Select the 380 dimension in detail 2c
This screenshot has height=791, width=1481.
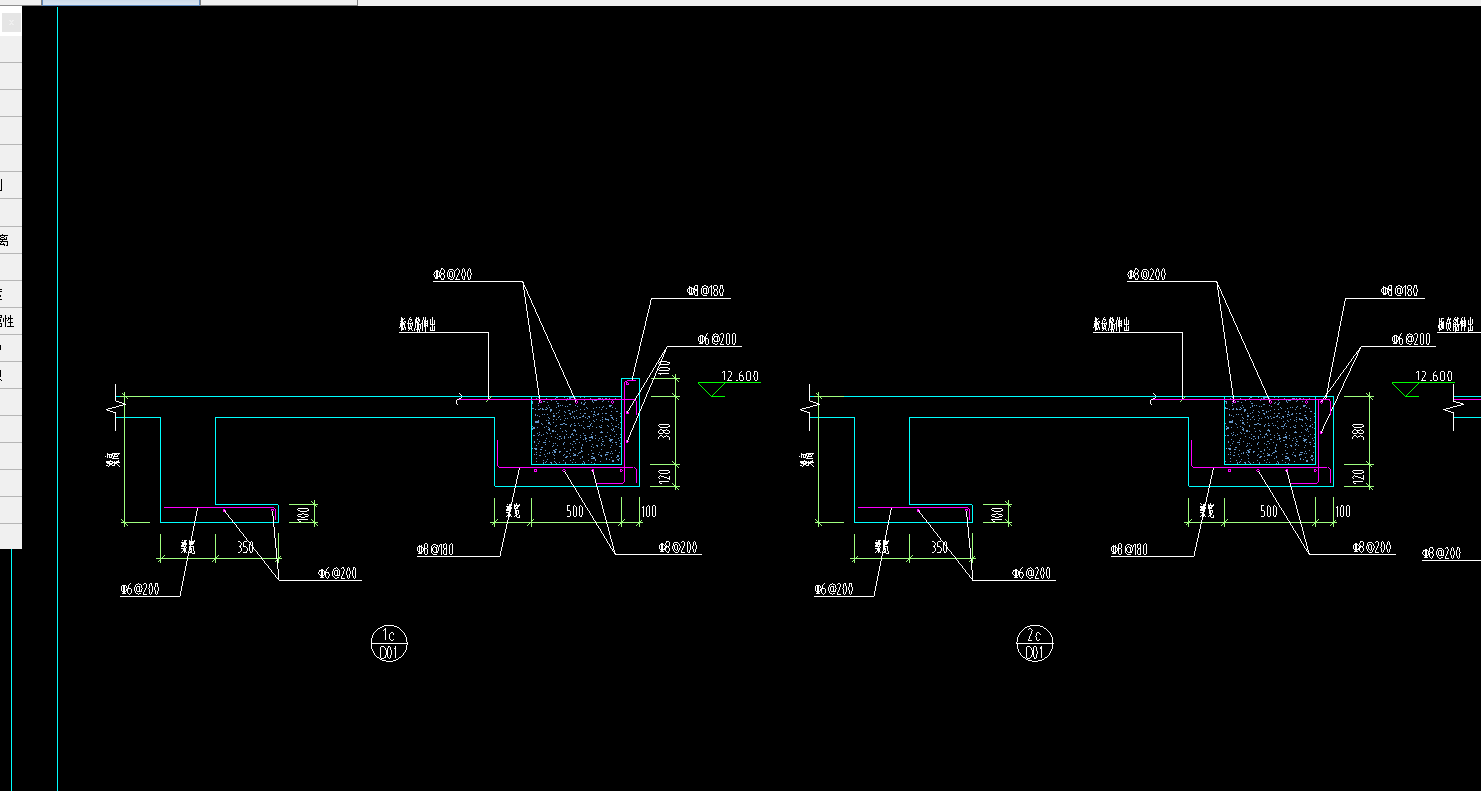click(x=1358, y=431)
